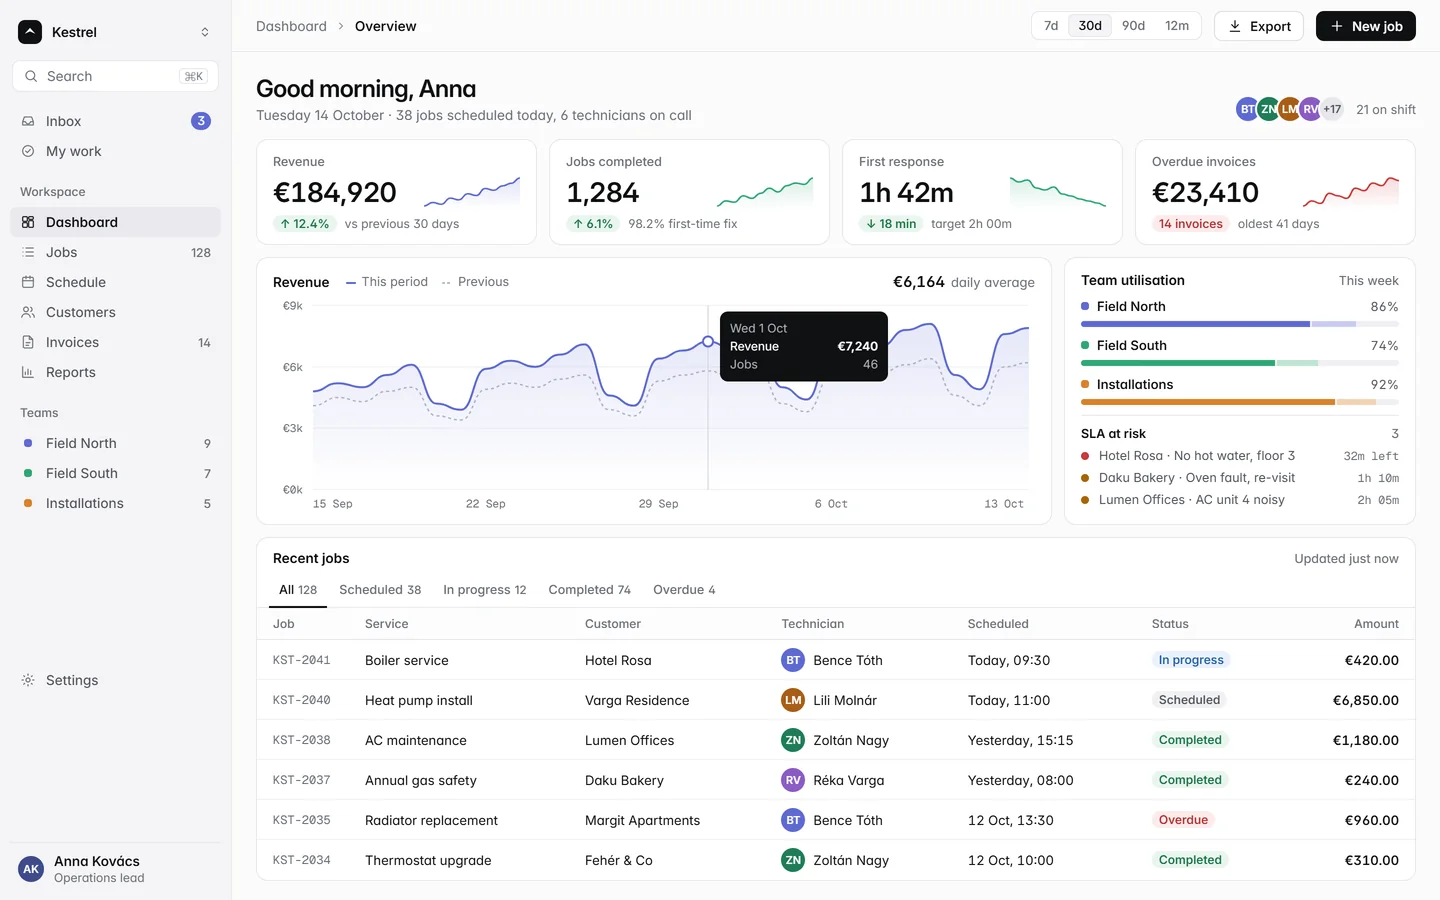Open the Hotel Rosa SLA risk item
Screen dimensions: 1440x900
[1240, 456]
